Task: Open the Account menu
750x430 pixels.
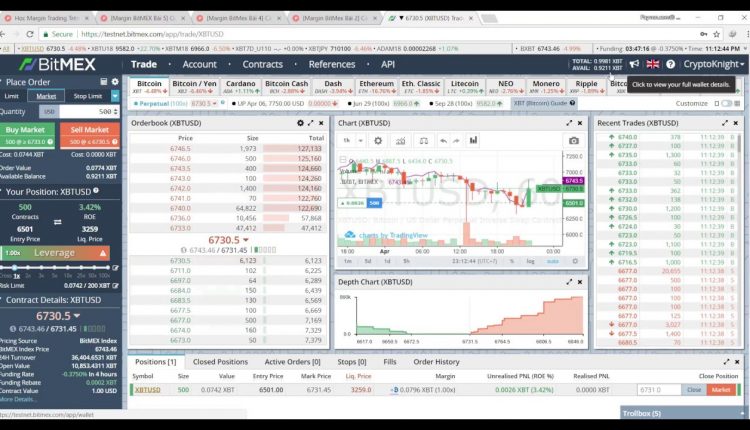Action: coord(199,64)
